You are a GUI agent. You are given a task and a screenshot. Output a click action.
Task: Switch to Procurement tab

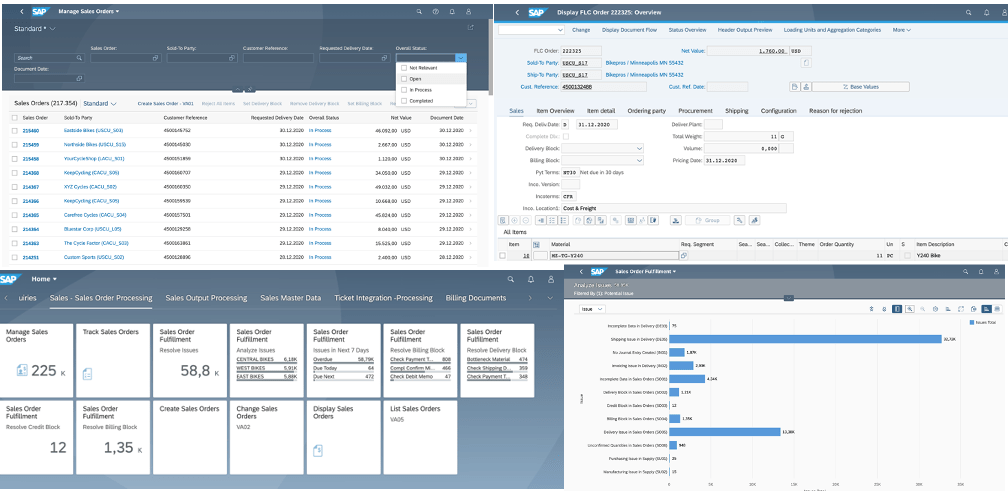(x=695, y=111)
